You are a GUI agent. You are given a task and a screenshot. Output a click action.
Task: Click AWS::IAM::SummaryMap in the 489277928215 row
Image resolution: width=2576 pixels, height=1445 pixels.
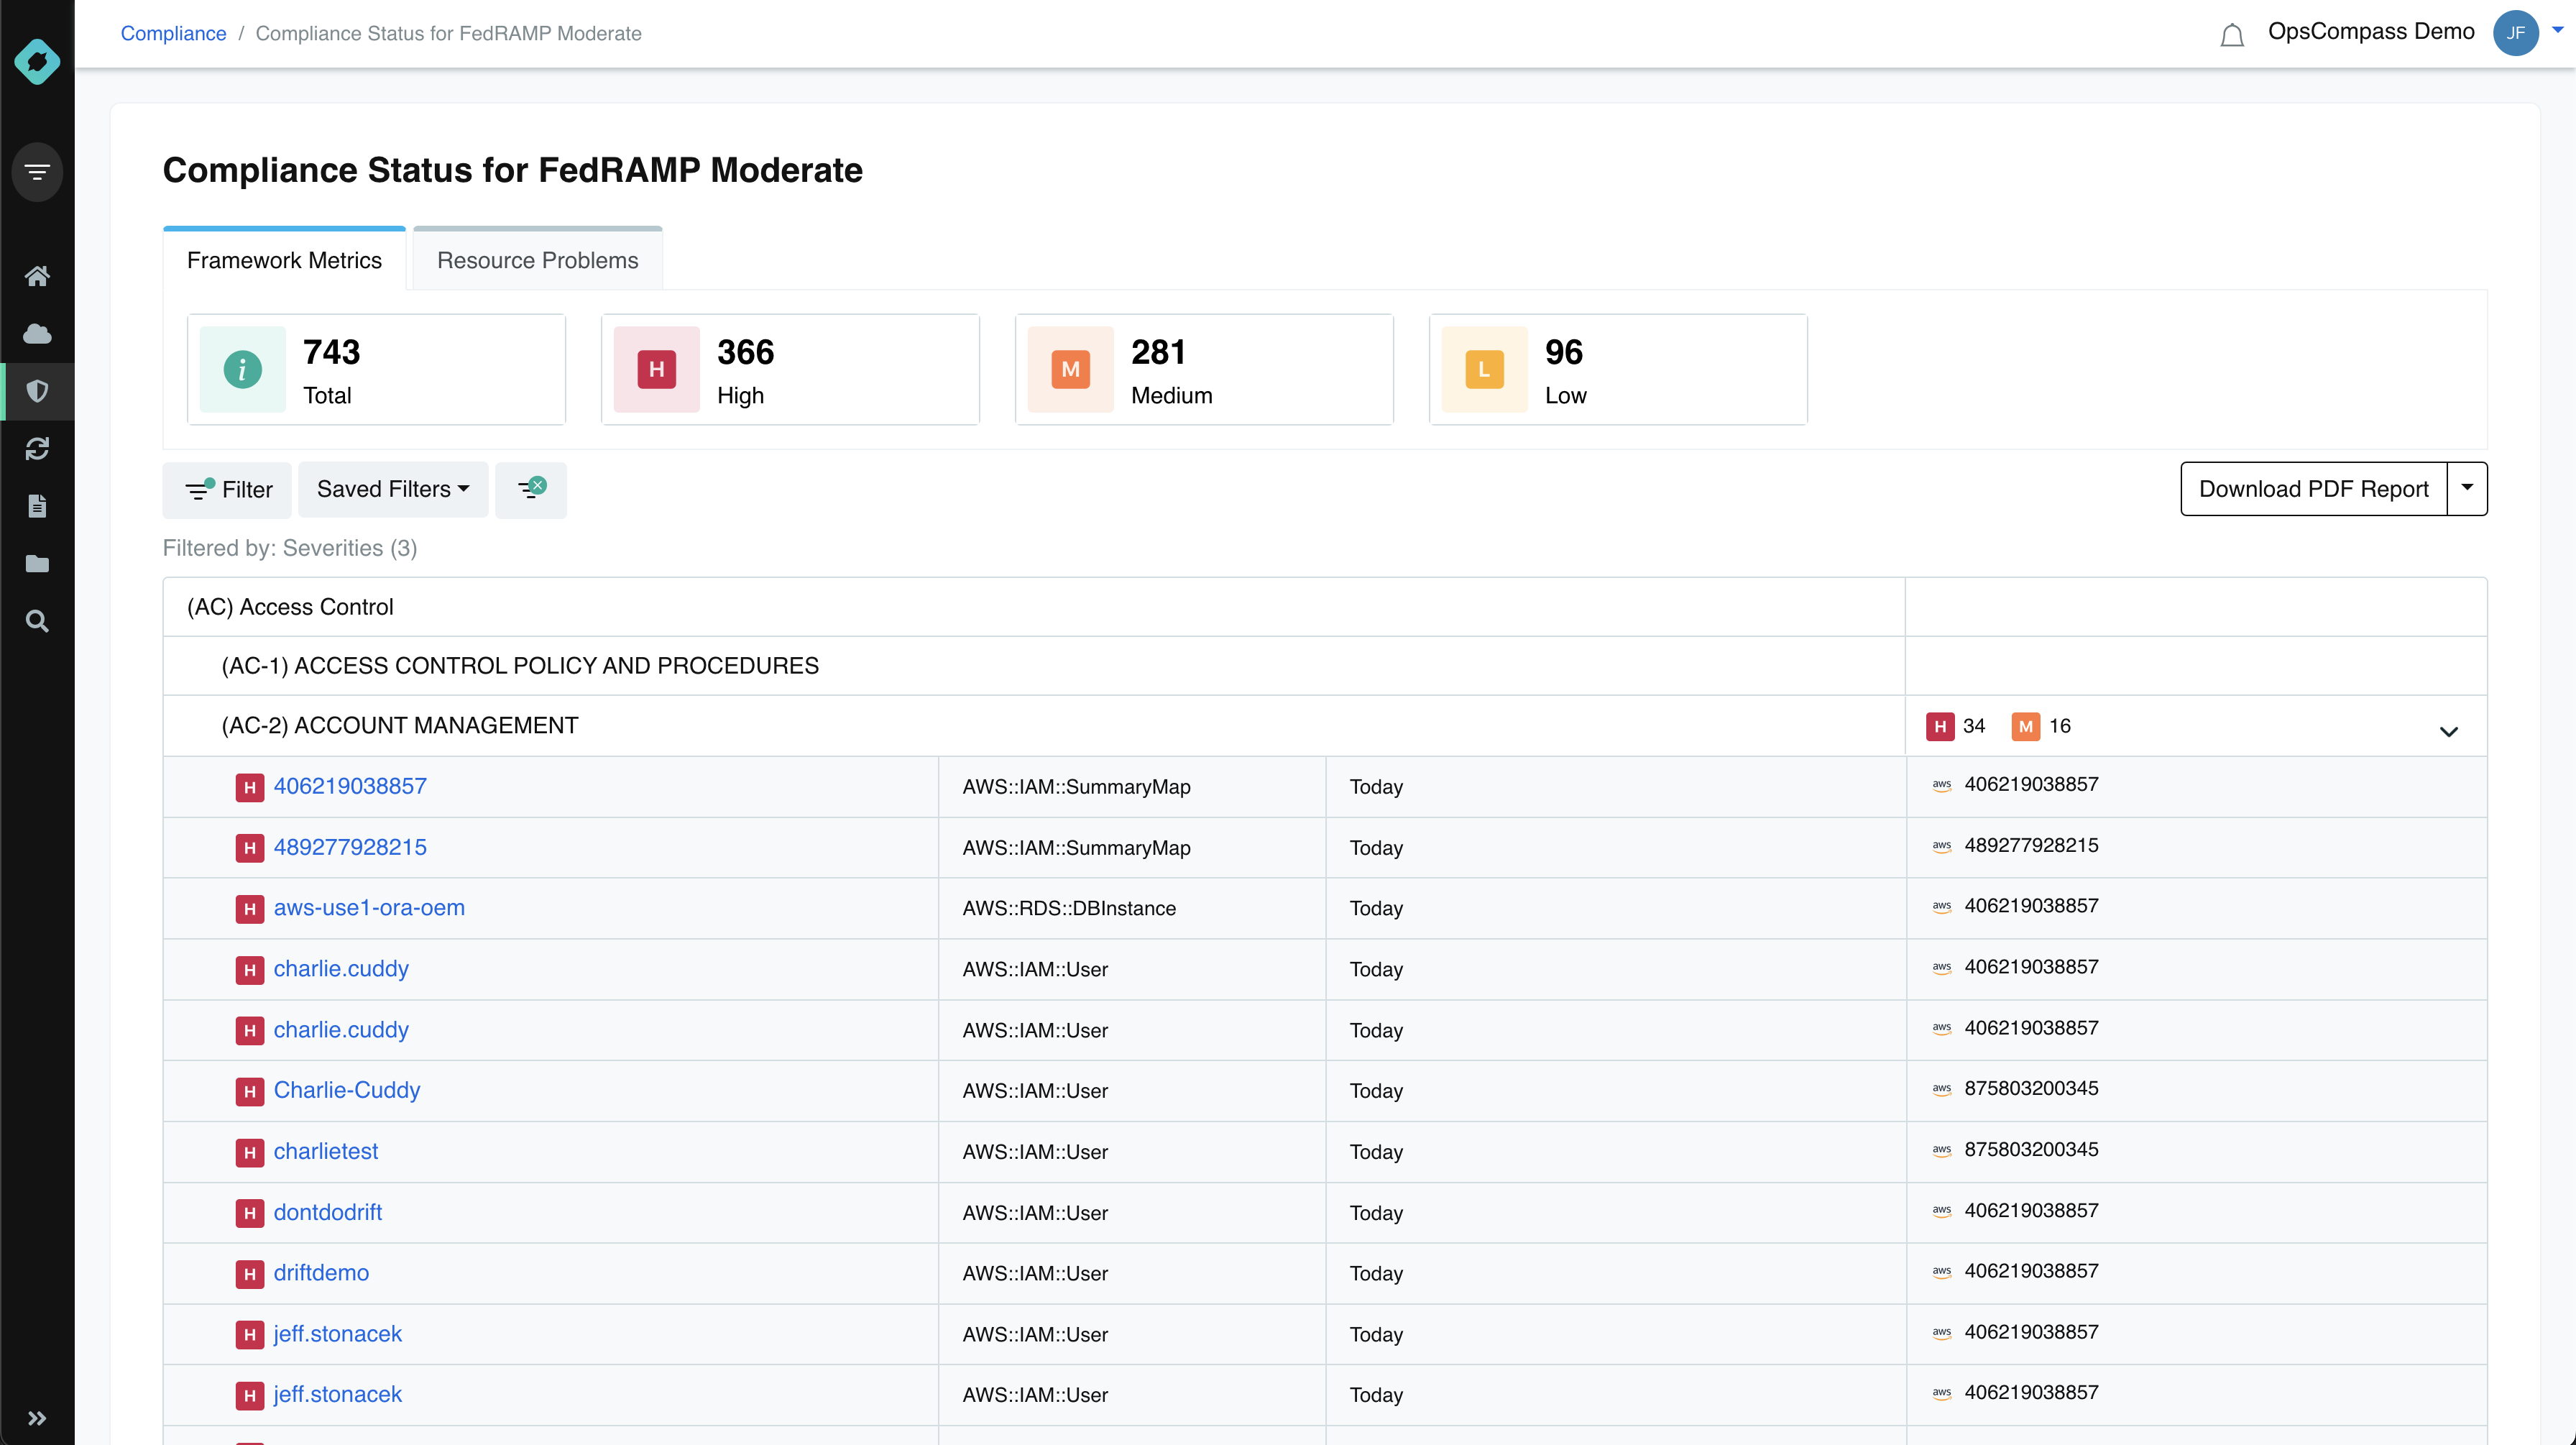point(1076,847)
